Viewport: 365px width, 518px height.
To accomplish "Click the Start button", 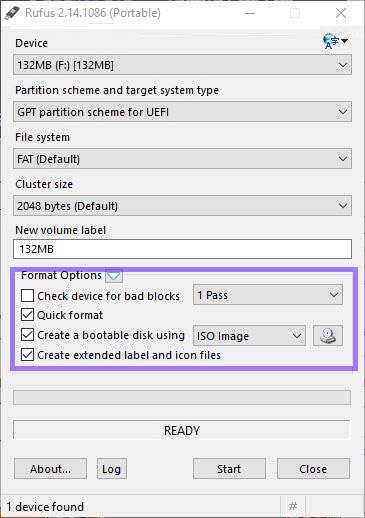I will (x=229, y=469).
